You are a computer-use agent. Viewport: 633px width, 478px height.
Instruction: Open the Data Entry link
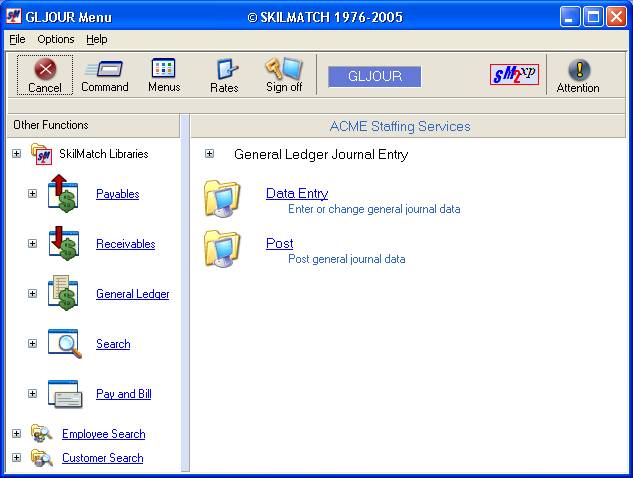pyautogui.click(x=297, y=193)
